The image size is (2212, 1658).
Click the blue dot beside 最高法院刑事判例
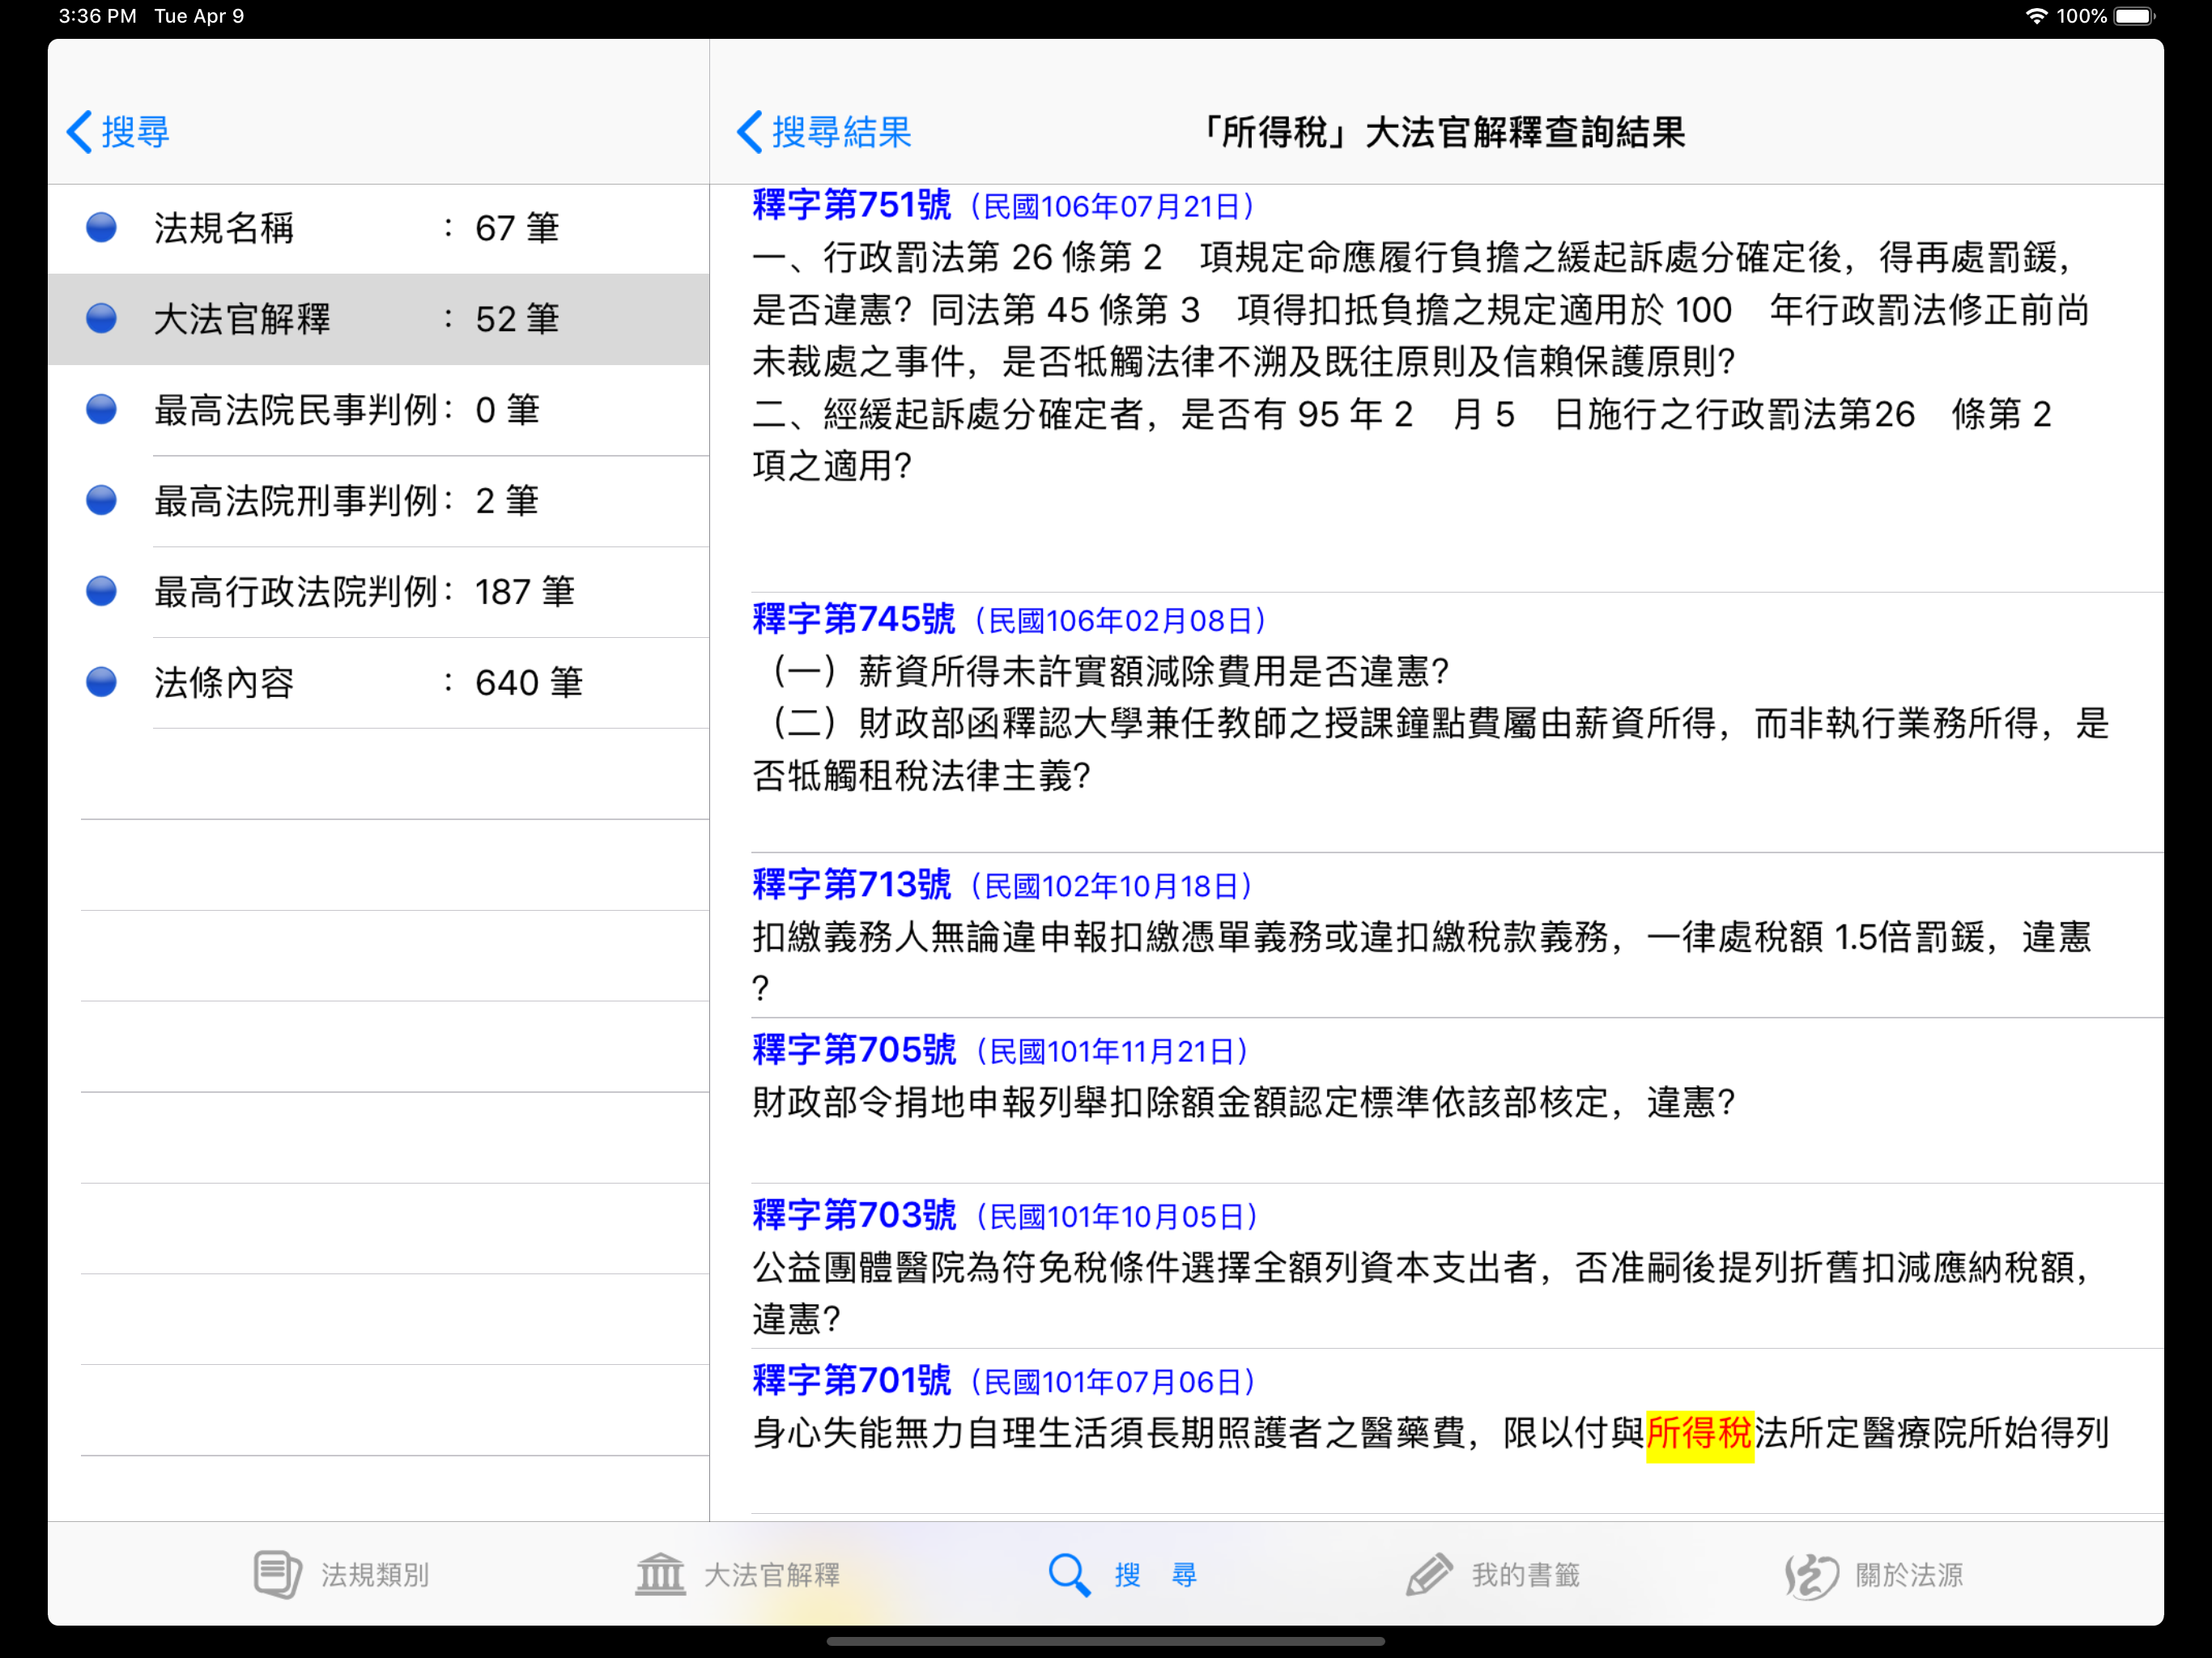[101, 500]
